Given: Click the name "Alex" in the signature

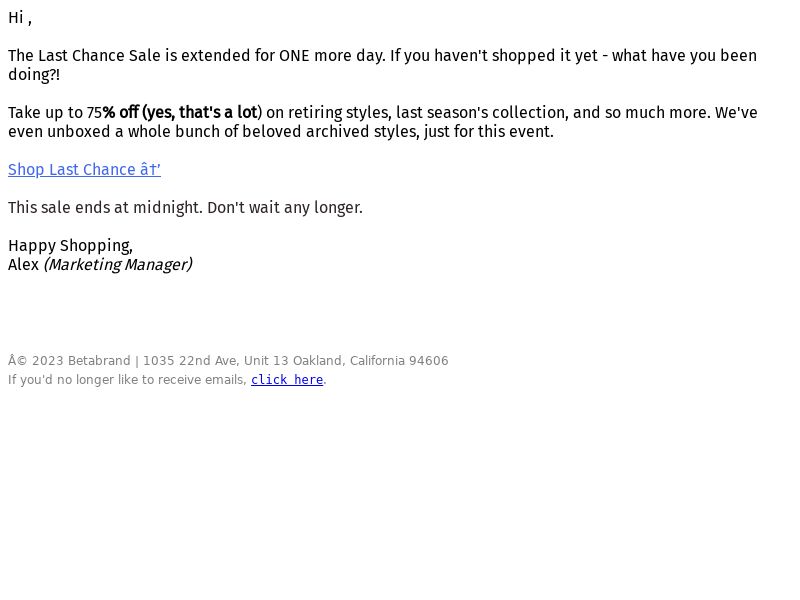Looking at the screenshot, I should coord(23,265).
